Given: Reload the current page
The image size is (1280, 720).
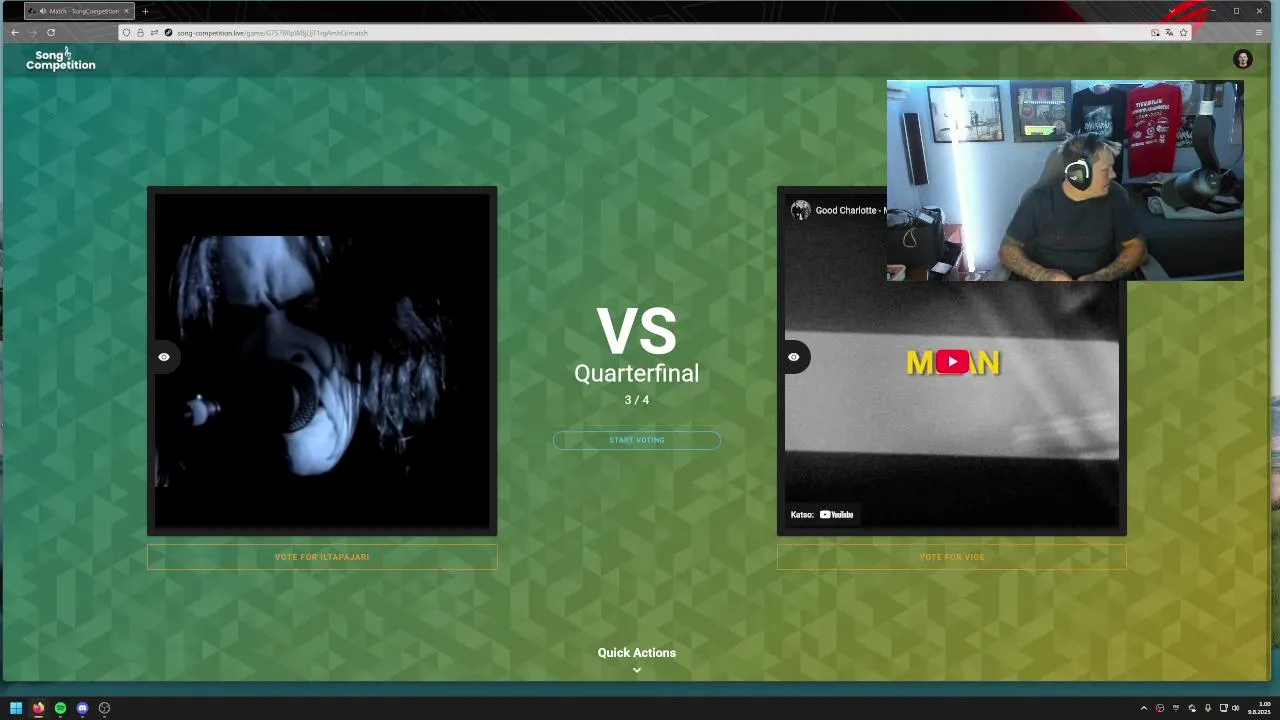Looking at the screenshot, I should tap(50, 33).
